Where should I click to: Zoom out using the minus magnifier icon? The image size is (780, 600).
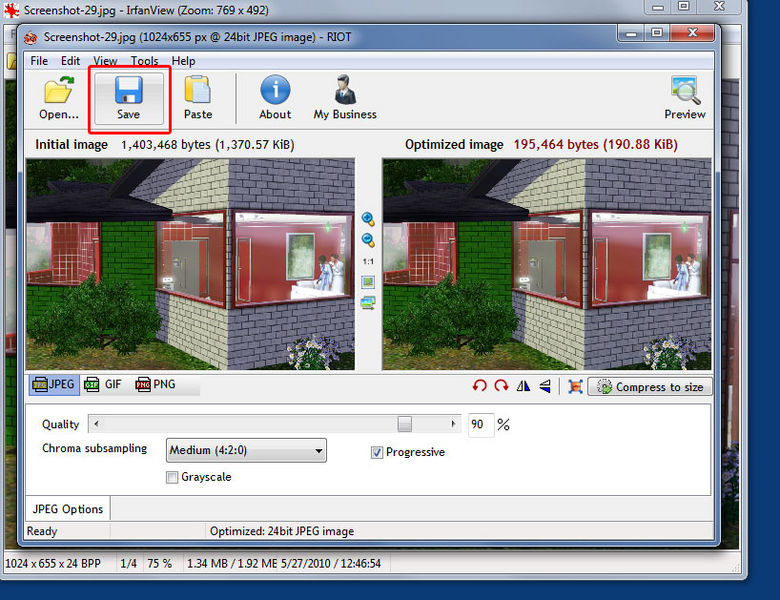pyautogui.click(x=368, y=240)
